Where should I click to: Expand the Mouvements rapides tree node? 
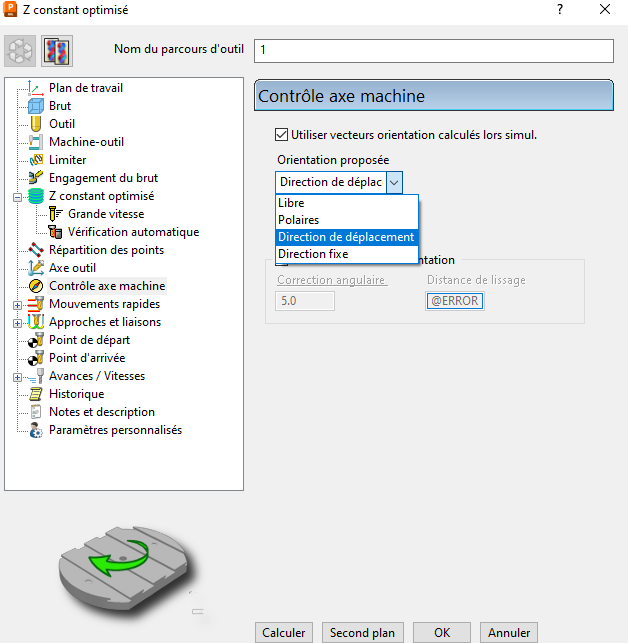(17, 304)
